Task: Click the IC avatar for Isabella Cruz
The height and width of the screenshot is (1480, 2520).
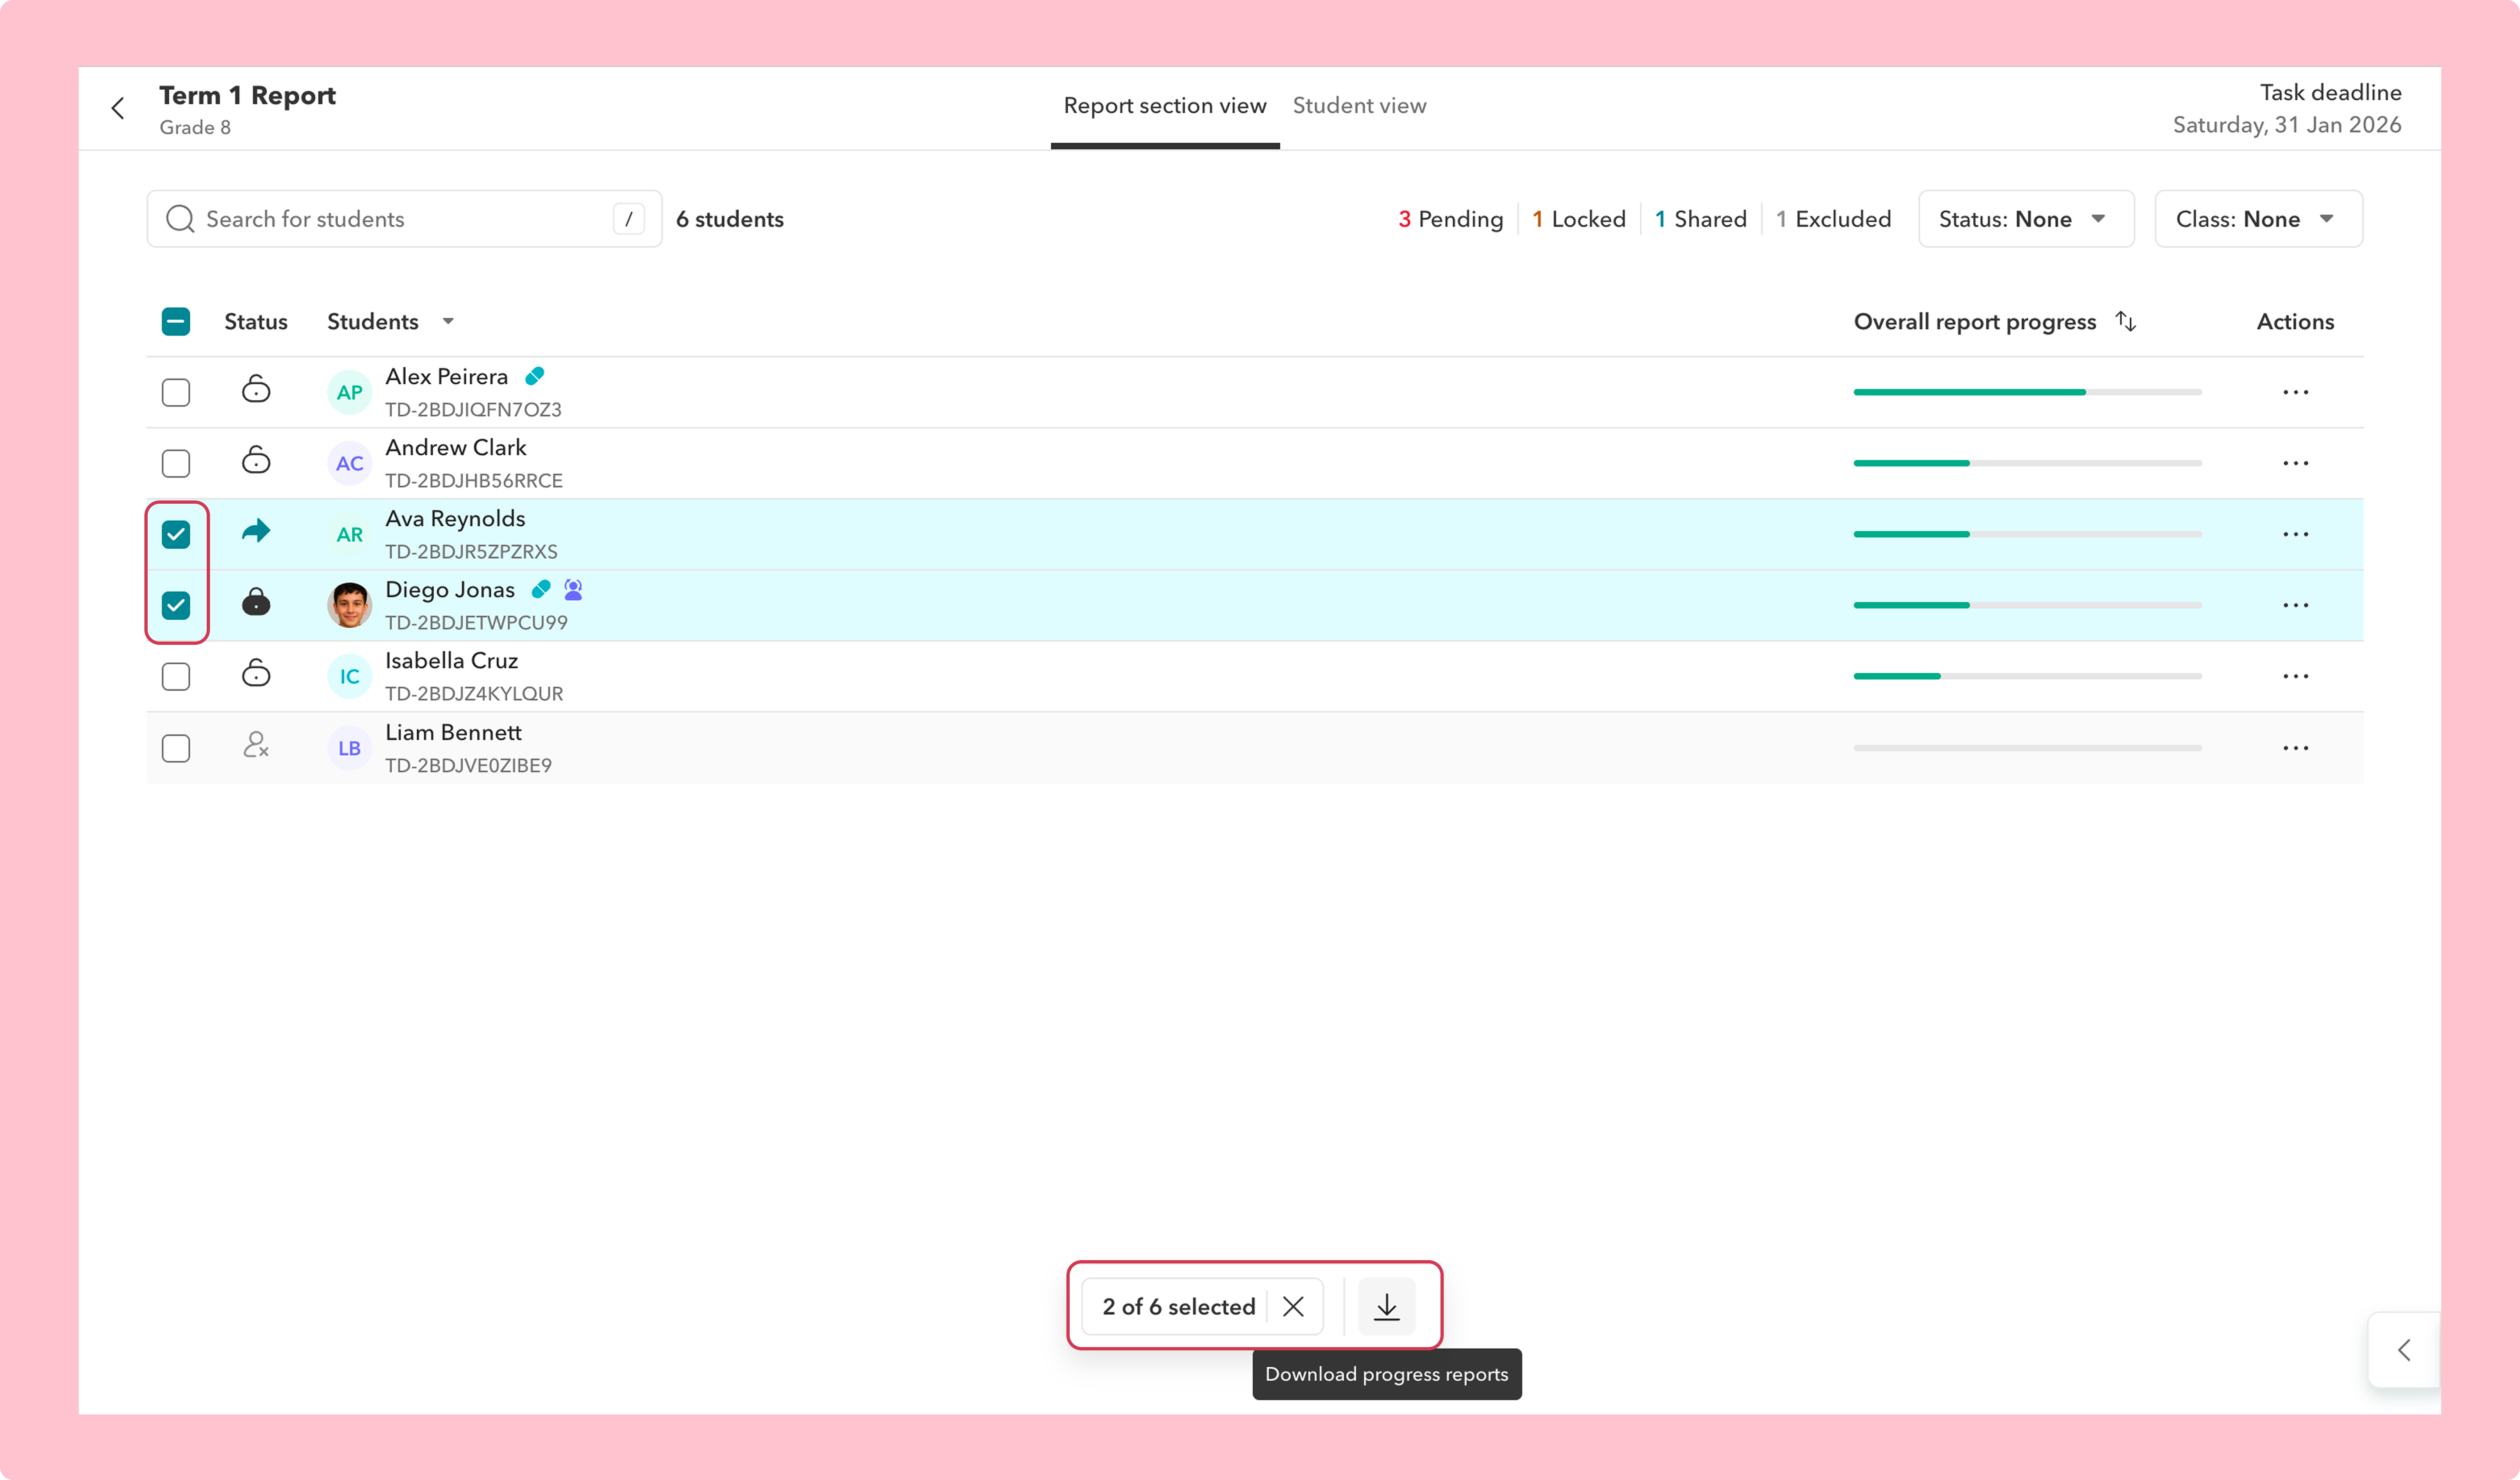Action: pyautogui.click(x=349, y=676)
